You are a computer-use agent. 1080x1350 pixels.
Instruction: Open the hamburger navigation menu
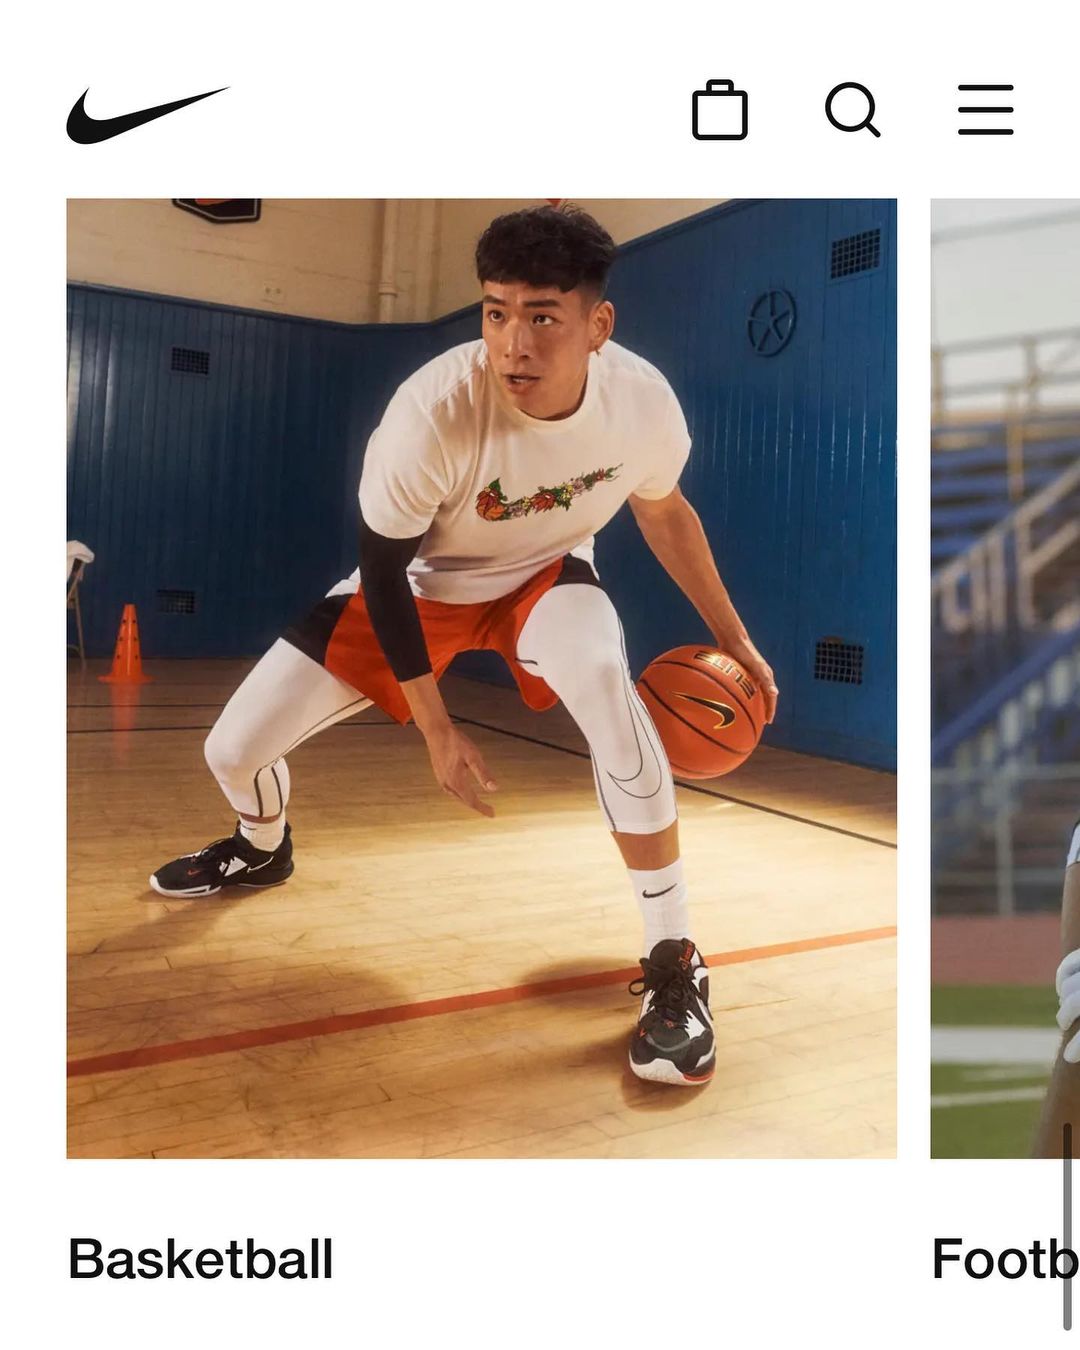pyautogui.click(x=985, y=110)
